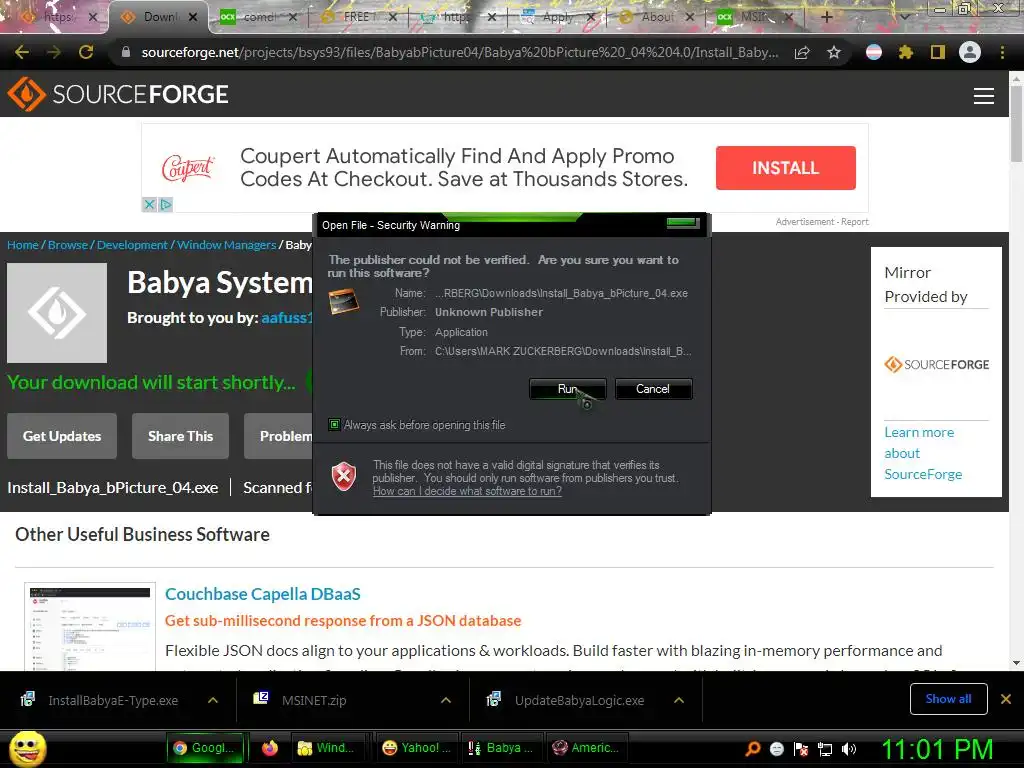Click the volume speaker tray icon
Viewport: 1024px width, 768px height.
point(848,749)
